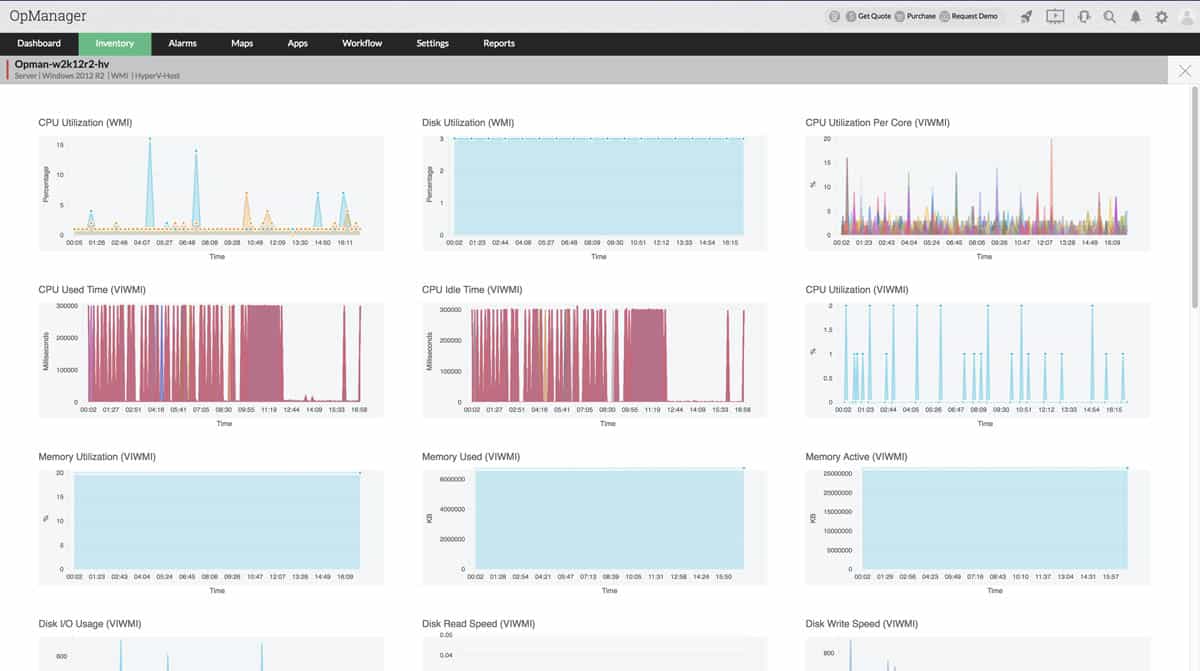Click the 'Disk Read Speed (VIWMI)' title
The image size is (1200, 671).
[x=478, y=624]
